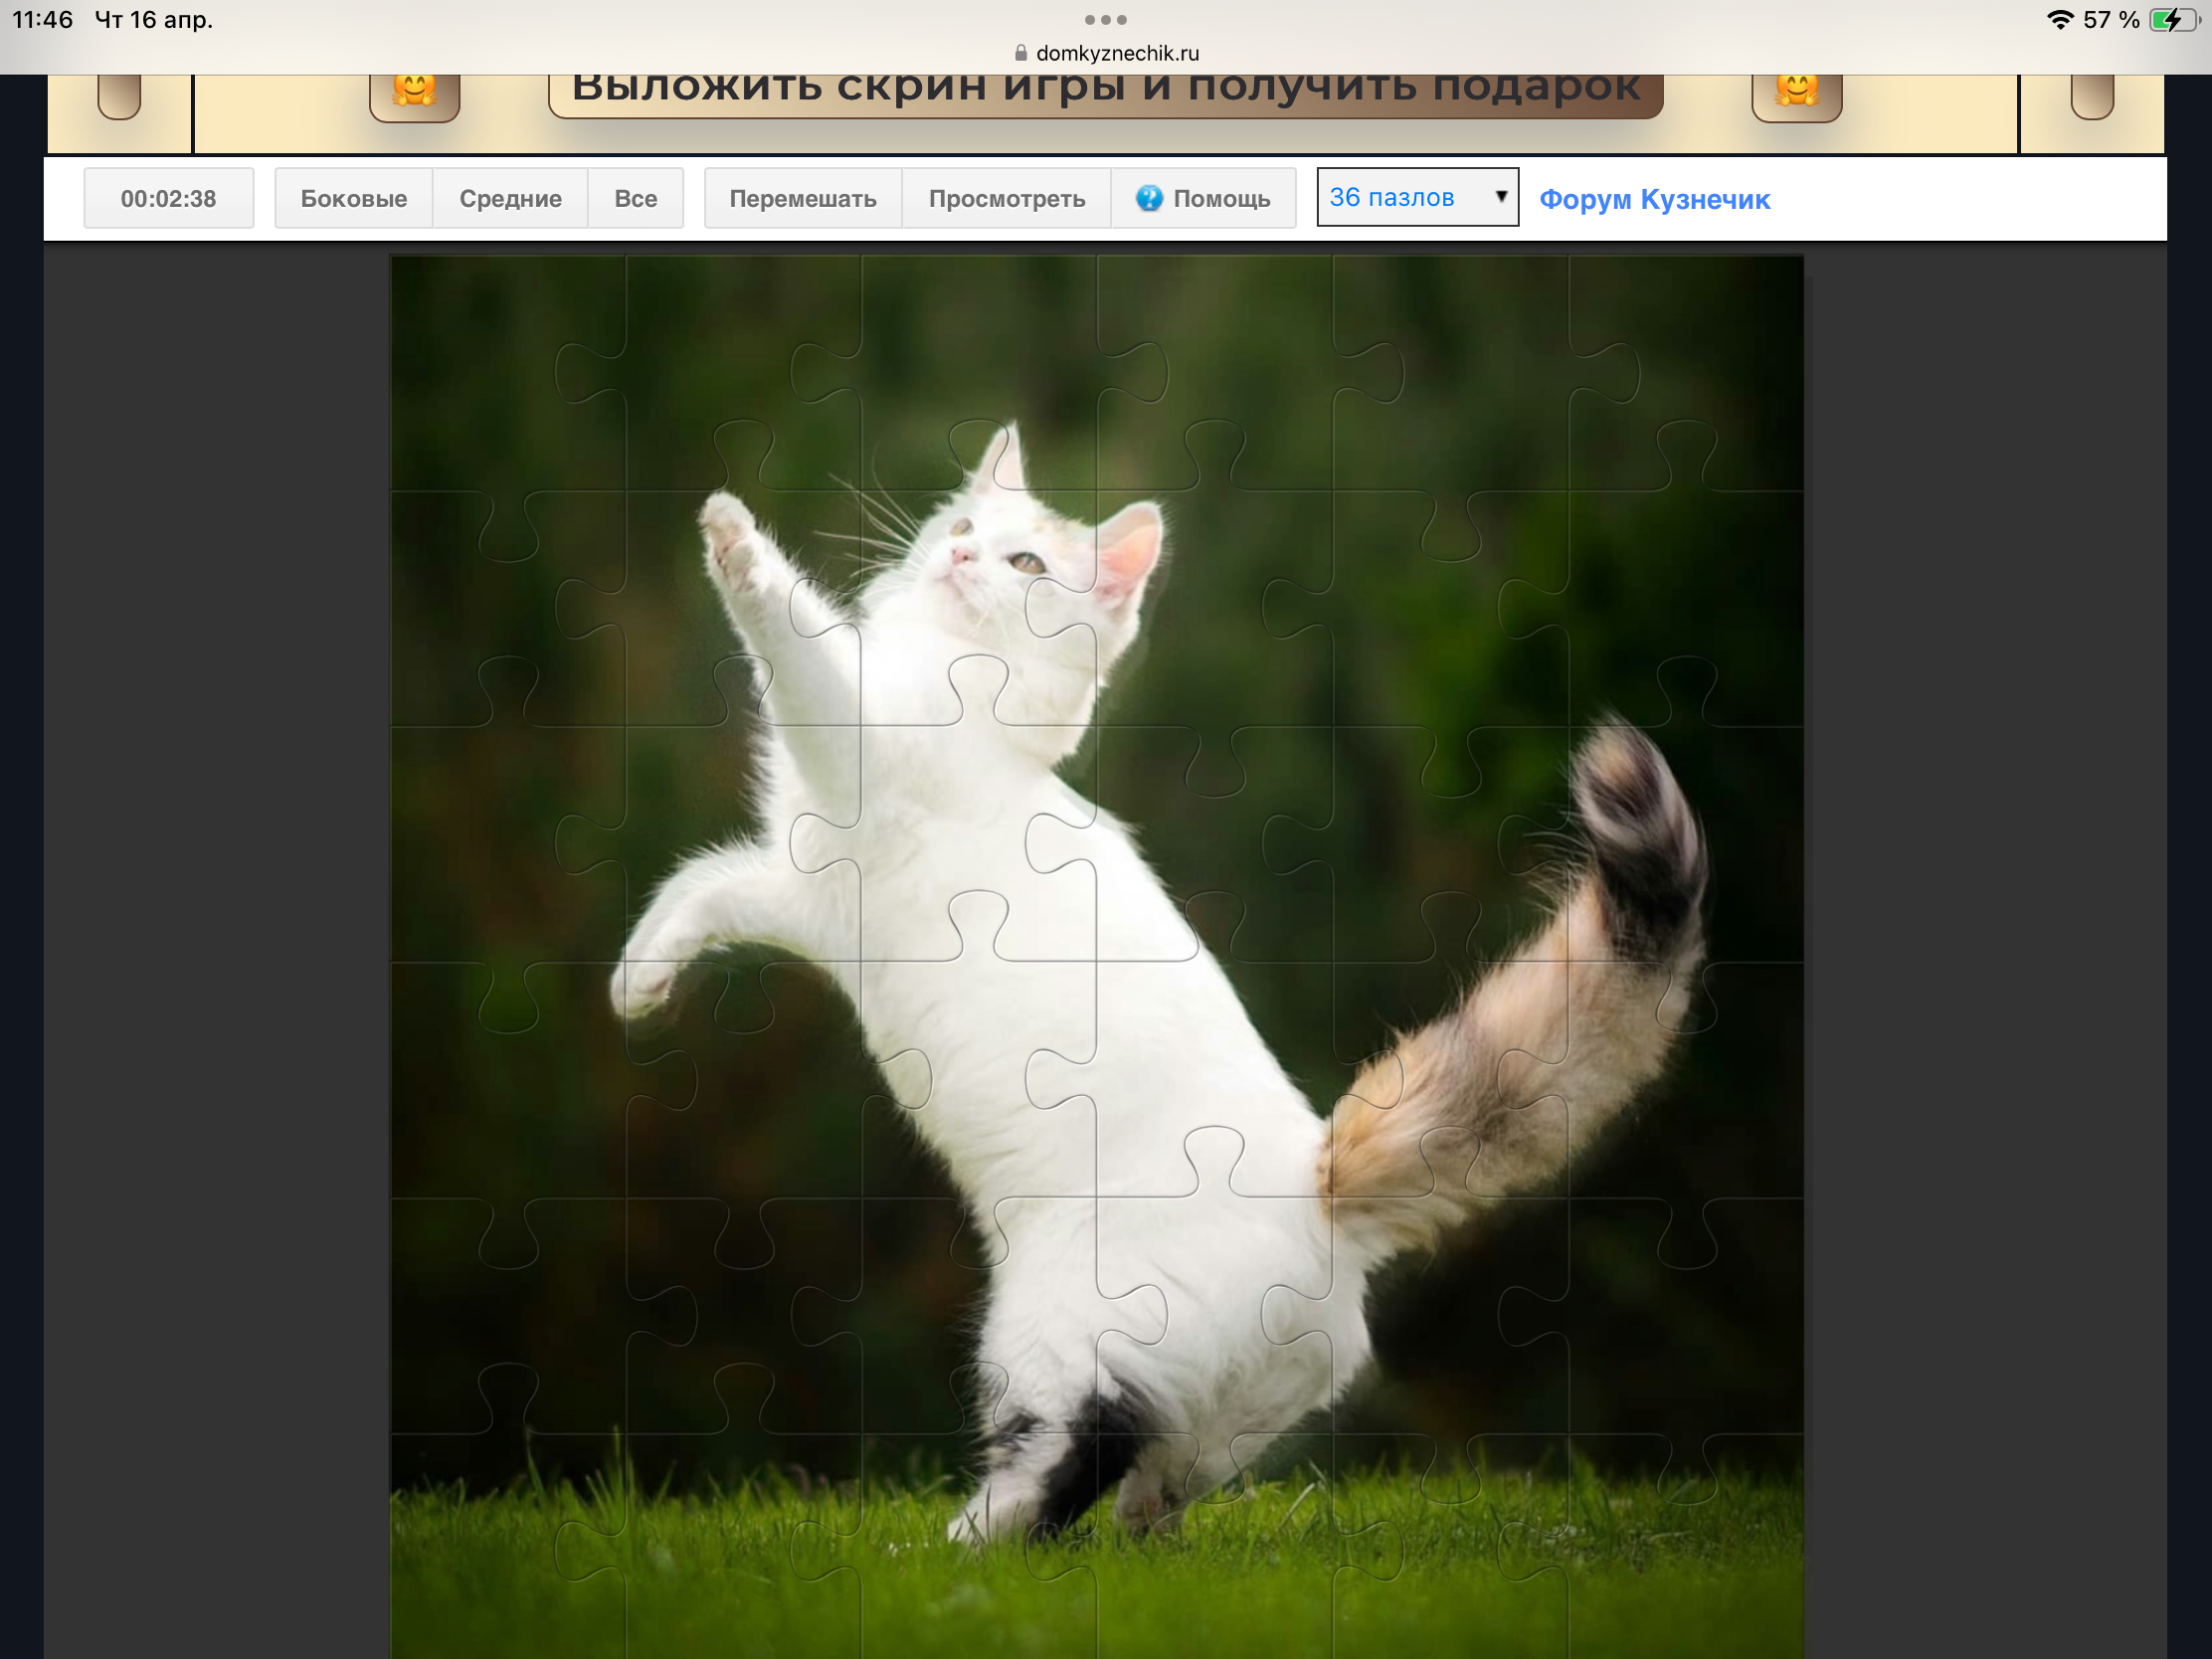Tap the Wi-Fi status icon
This screenshot has width=2212, height=1659.
(x=2059, y=20)
